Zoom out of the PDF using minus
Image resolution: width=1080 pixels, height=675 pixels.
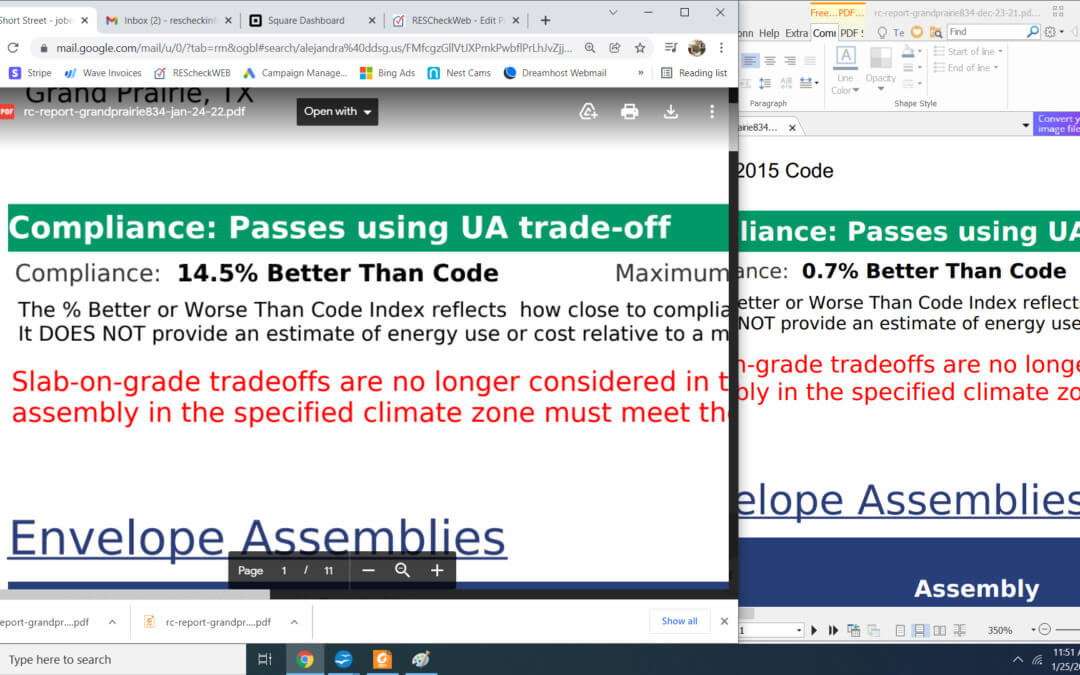pos(368,570)
